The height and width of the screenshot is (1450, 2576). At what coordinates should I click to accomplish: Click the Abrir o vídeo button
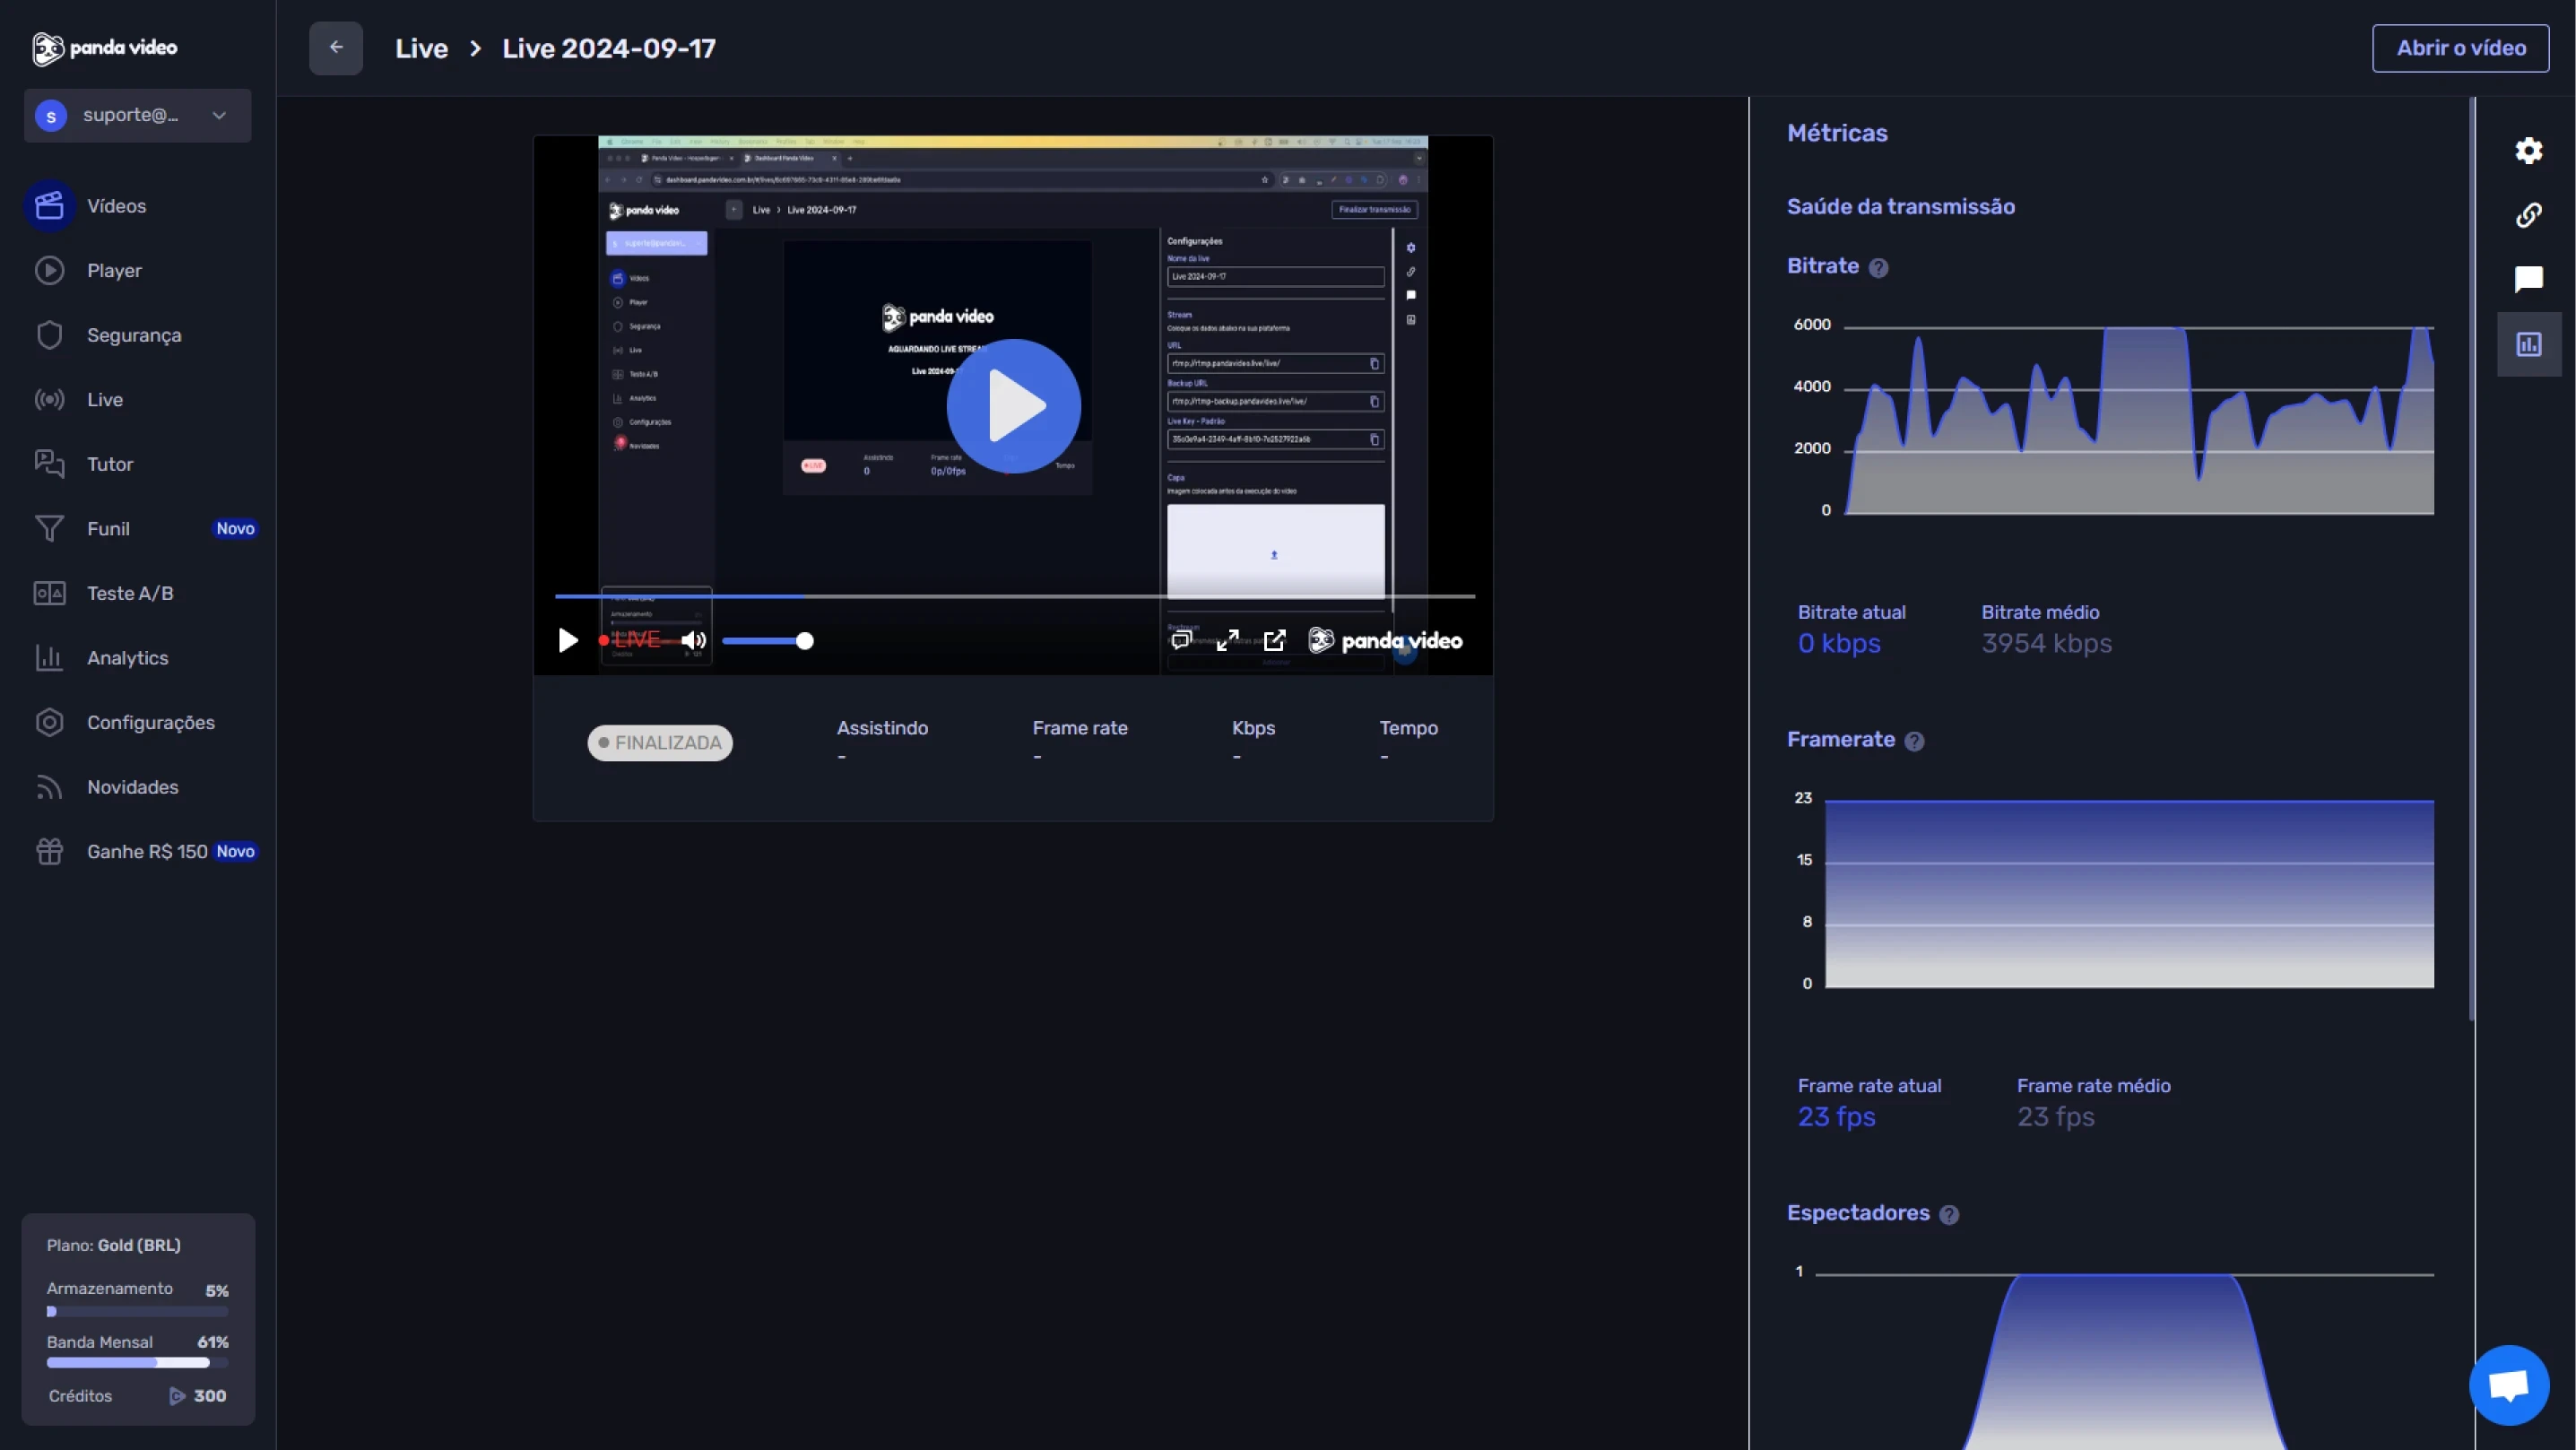[x=2460, y=48]
